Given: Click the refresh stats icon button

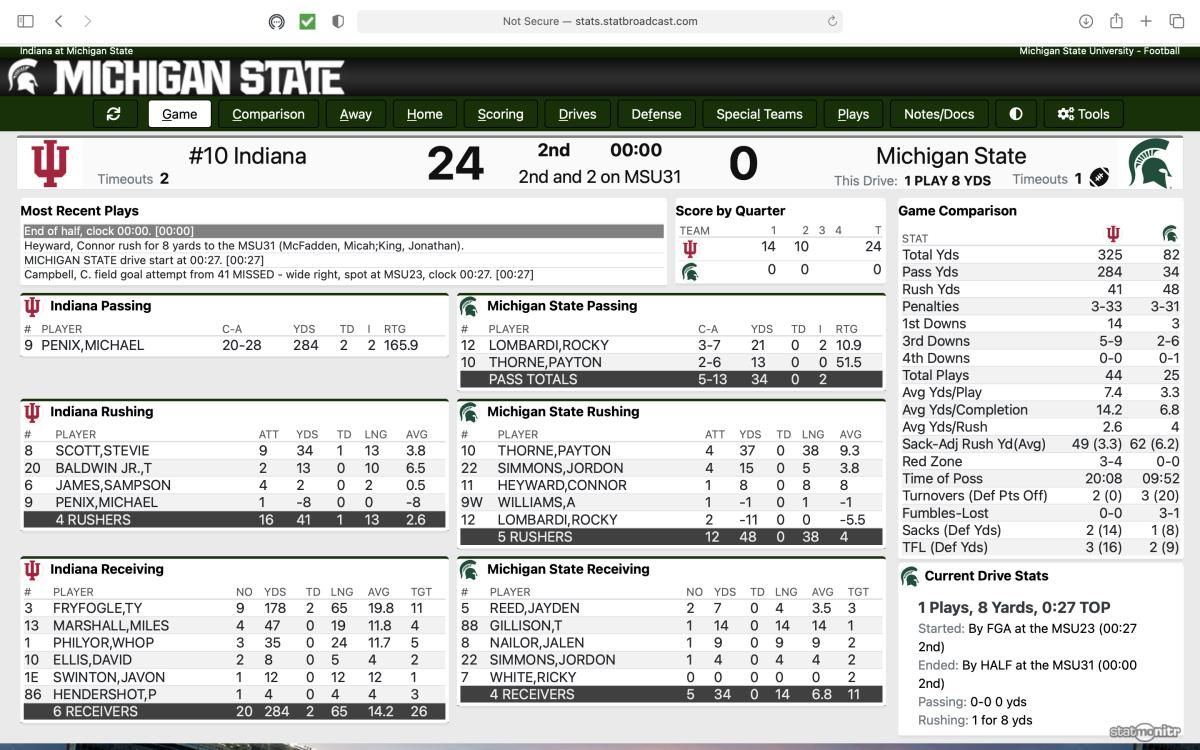Looking at the screenshot, I should pyautogui.click(x=114, y=114).
